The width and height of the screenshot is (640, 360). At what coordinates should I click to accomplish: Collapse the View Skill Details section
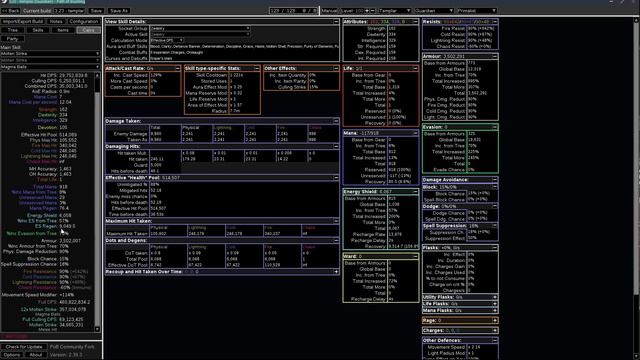tap(336, 22)
